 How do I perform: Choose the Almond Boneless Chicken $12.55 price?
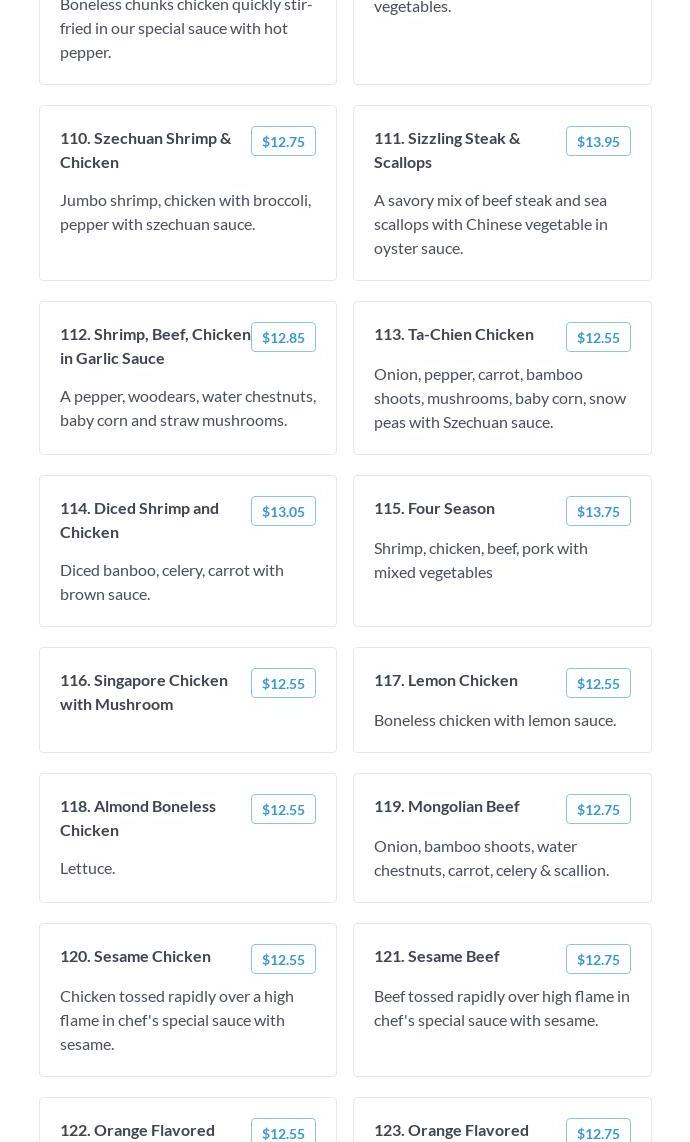(x=283, y=809)
